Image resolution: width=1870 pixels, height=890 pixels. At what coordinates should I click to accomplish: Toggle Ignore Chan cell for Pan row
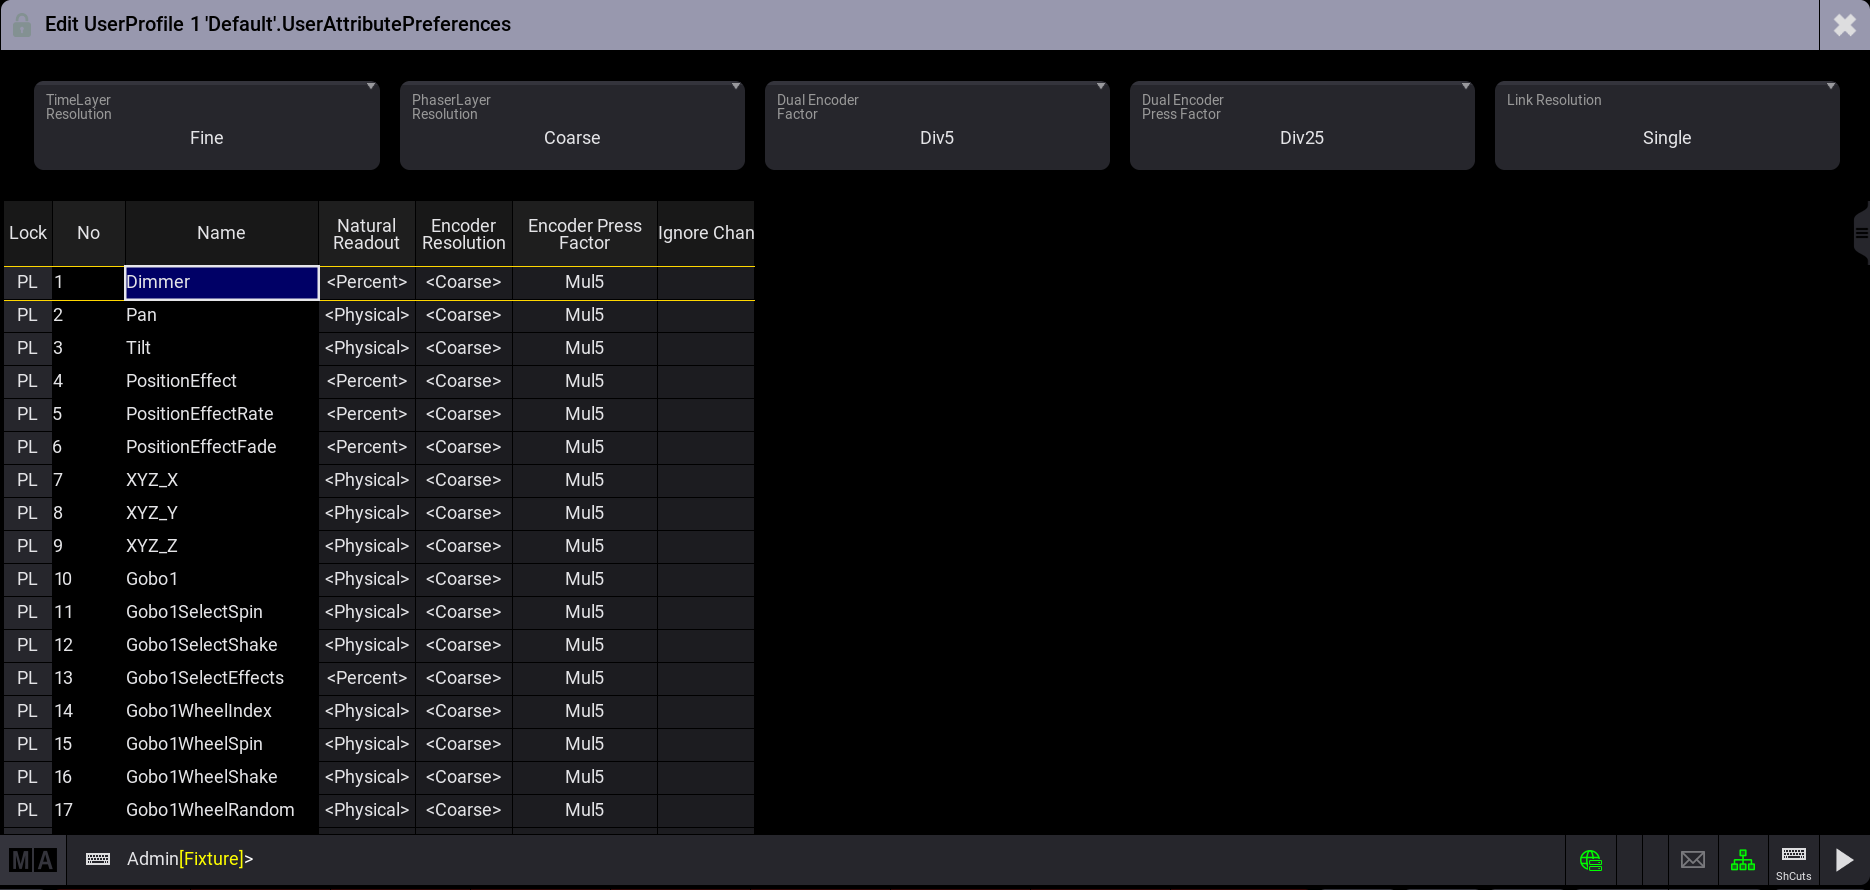(x=706, y=315)
